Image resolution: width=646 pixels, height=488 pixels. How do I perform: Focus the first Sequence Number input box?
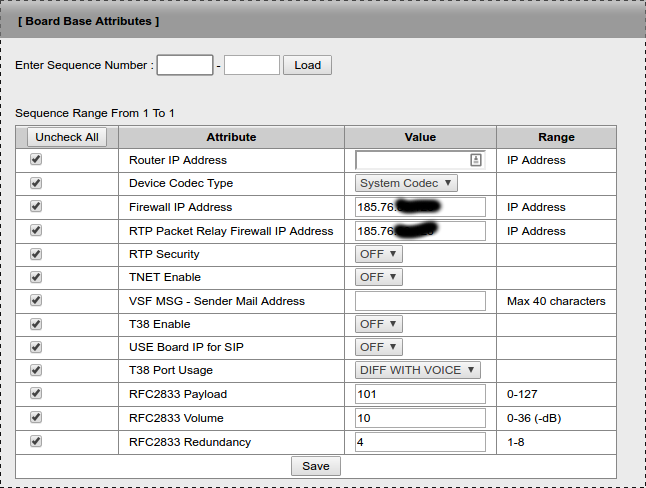[x=185, y=65]
